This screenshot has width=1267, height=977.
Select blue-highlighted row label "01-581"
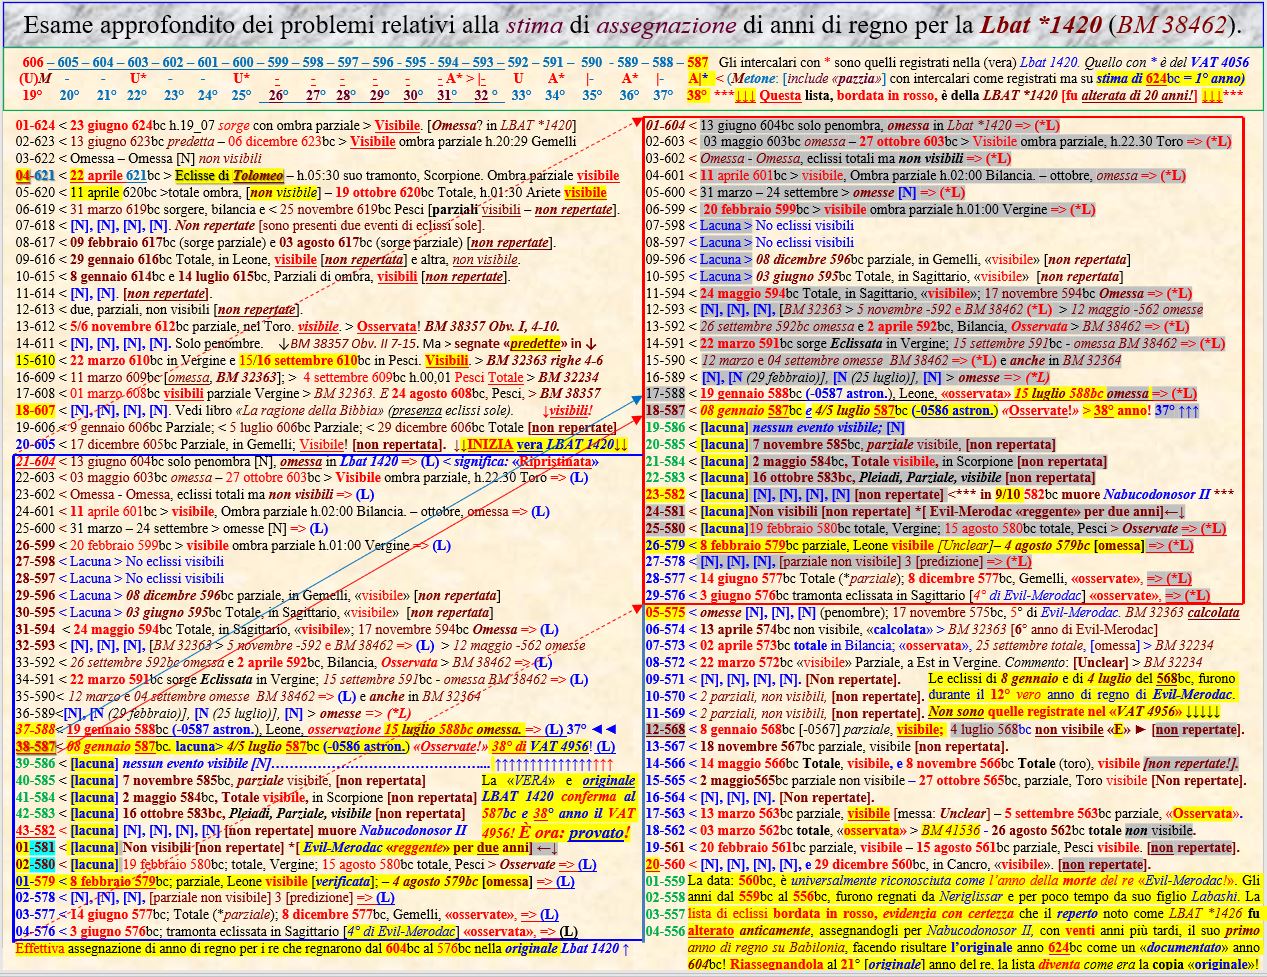[x=36, y=847]
